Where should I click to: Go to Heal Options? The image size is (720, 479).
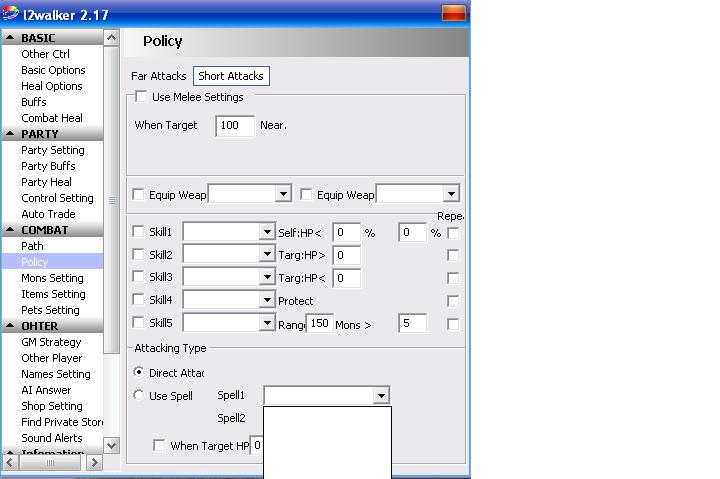[x=52, y=86]
